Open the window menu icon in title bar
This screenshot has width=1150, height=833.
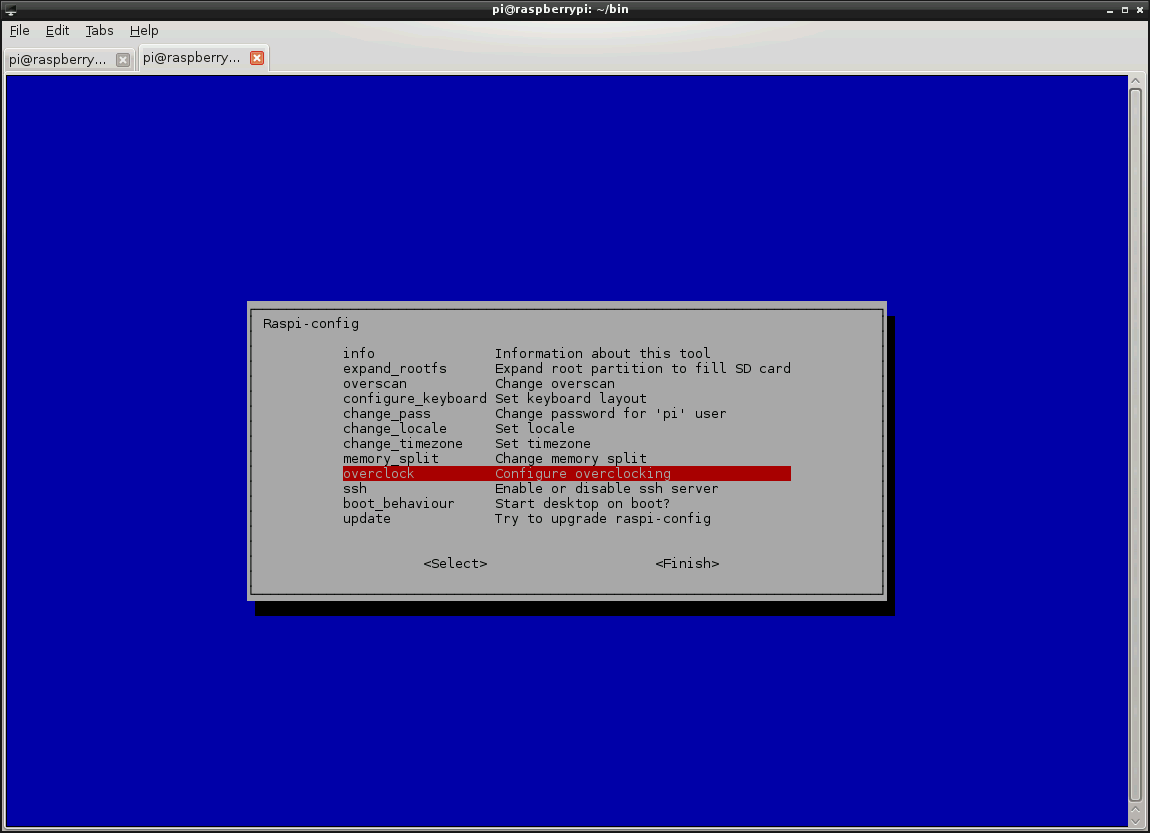pyautogui.click(x=10, y=9)
